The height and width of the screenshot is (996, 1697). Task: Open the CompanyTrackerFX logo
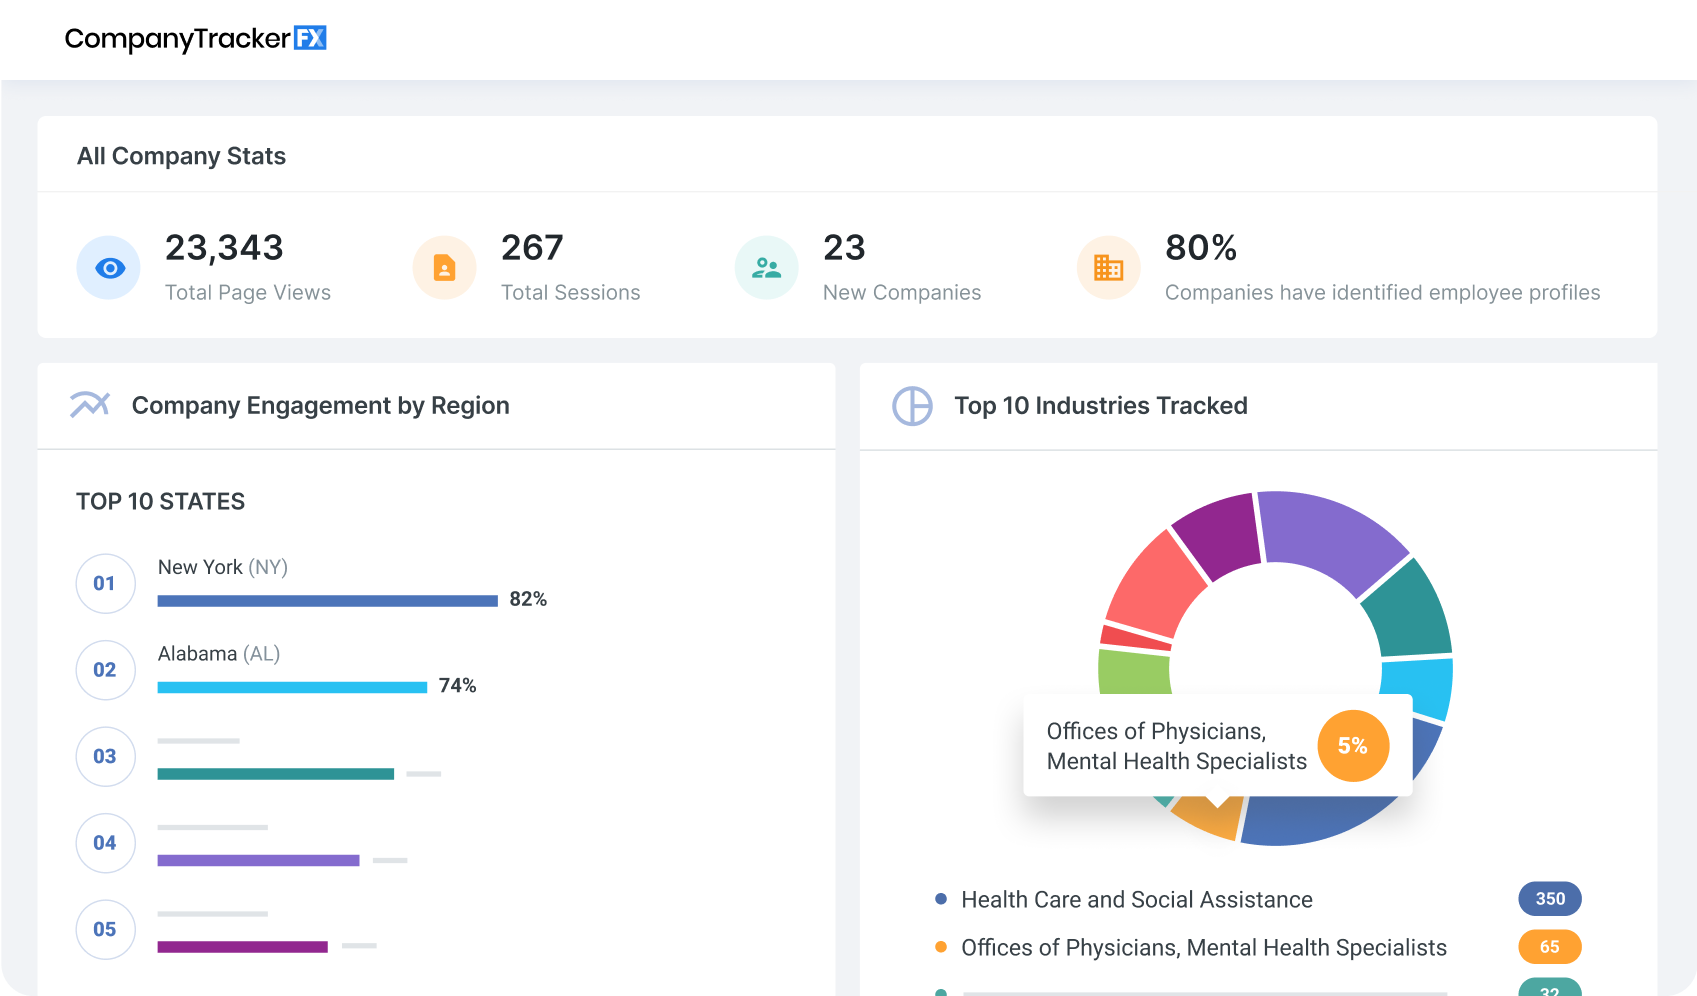click(196, 38)
